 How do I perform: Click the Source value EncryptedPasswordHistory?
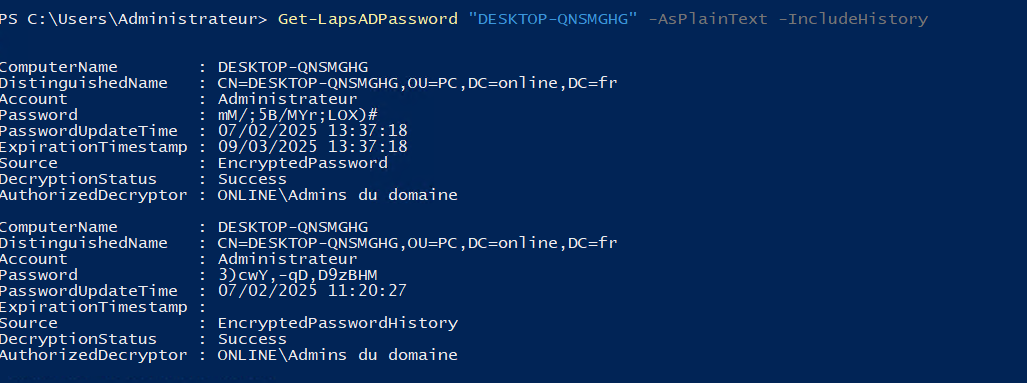pyautogui.click(x=338, y=323)
